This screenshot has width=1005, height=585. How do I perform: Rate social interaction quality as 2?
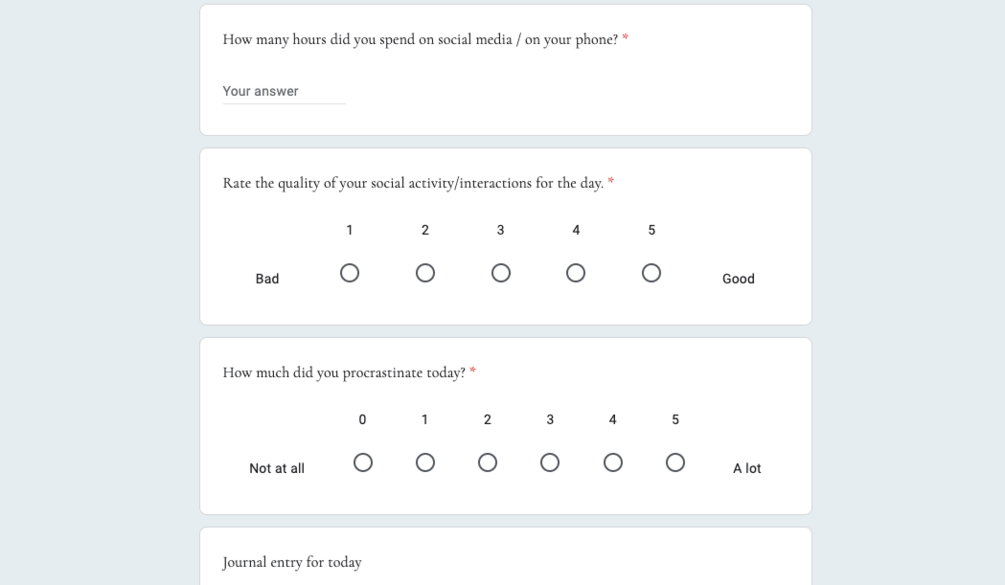(x=425, y=273)
